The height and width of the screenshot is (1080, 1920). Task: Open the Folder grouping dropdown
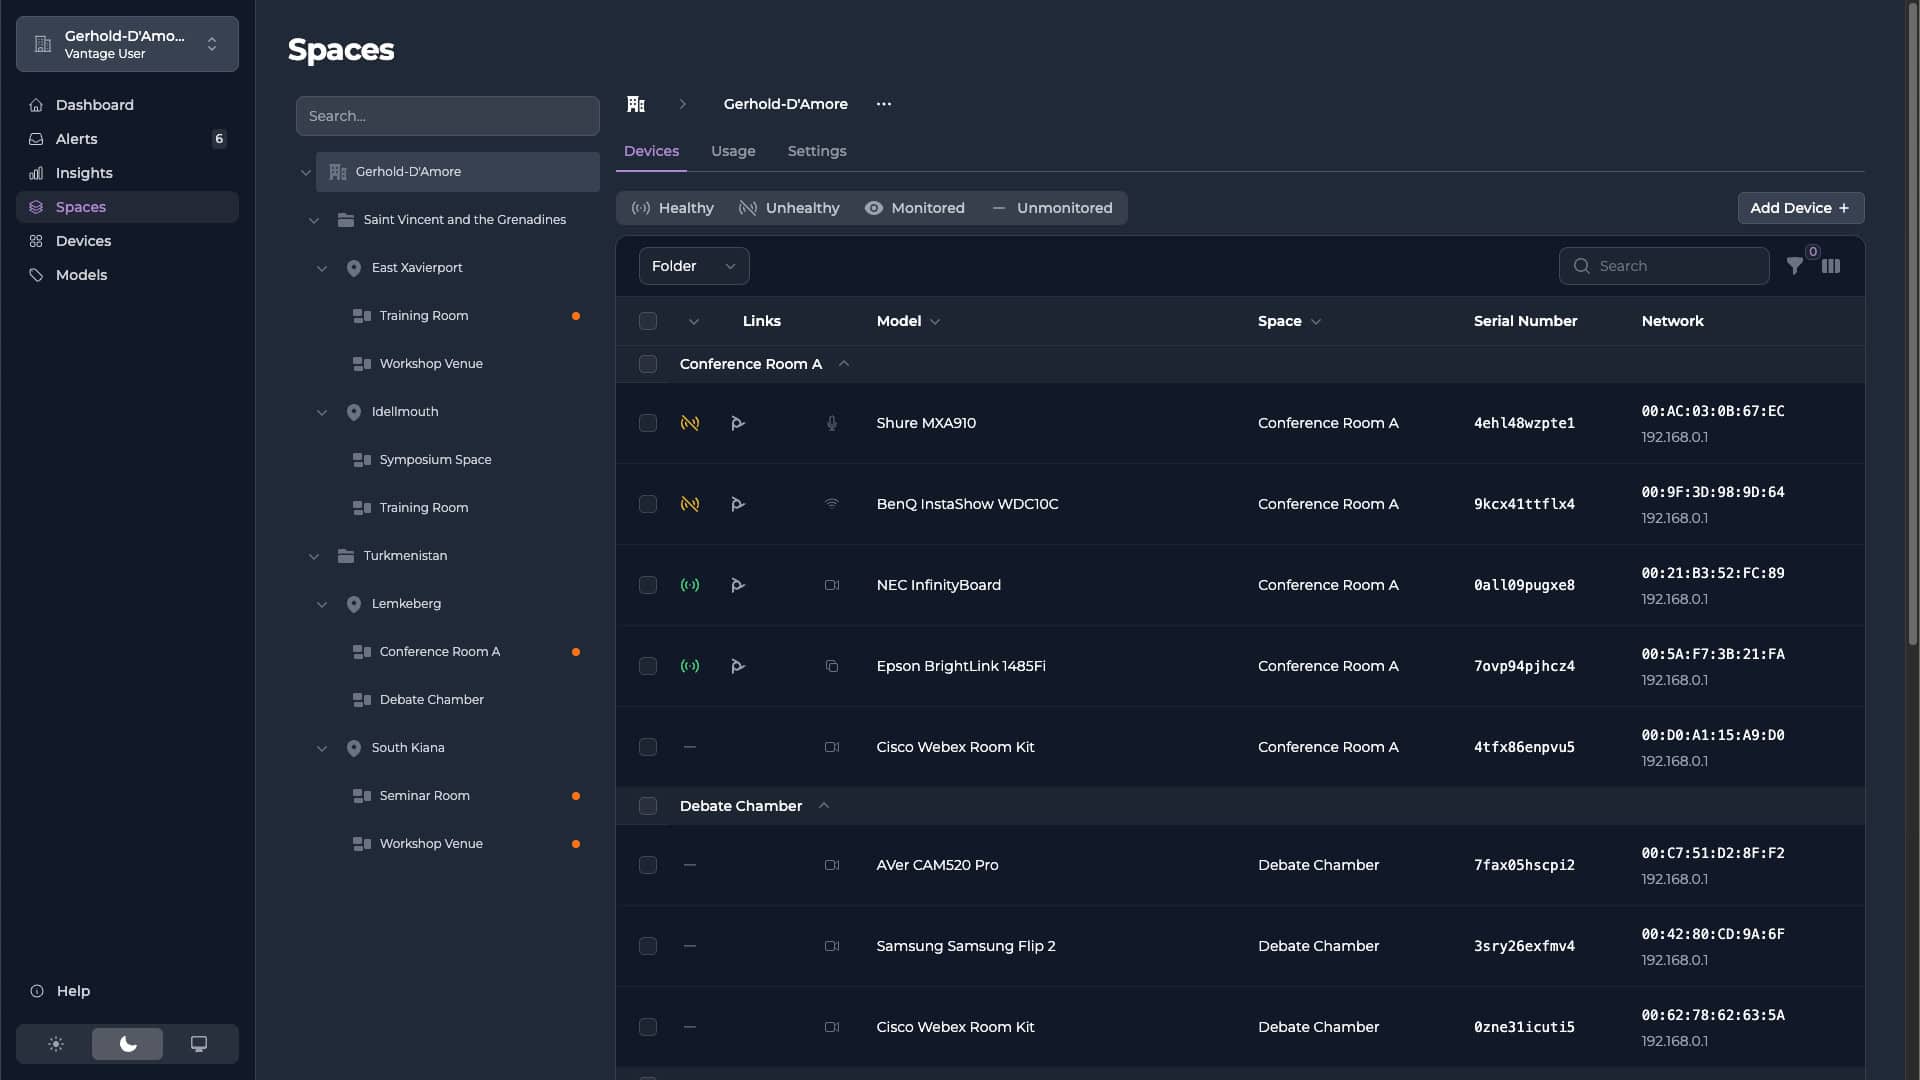[694, 266]
